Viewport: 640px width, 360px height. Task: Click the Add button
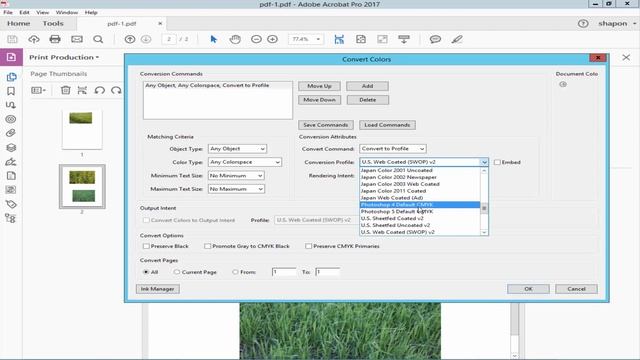coord(367,86)
